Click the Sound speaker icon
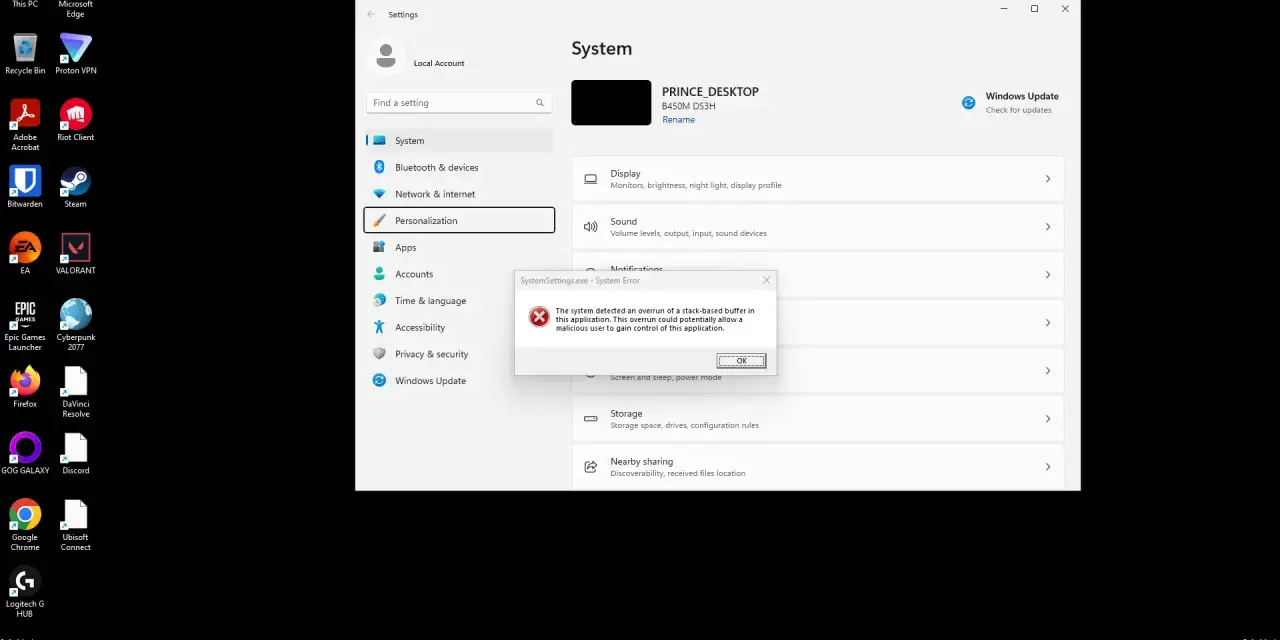The height and width of the screenshot is (640, 1280). pyautogui.click(x=590, y=227)
